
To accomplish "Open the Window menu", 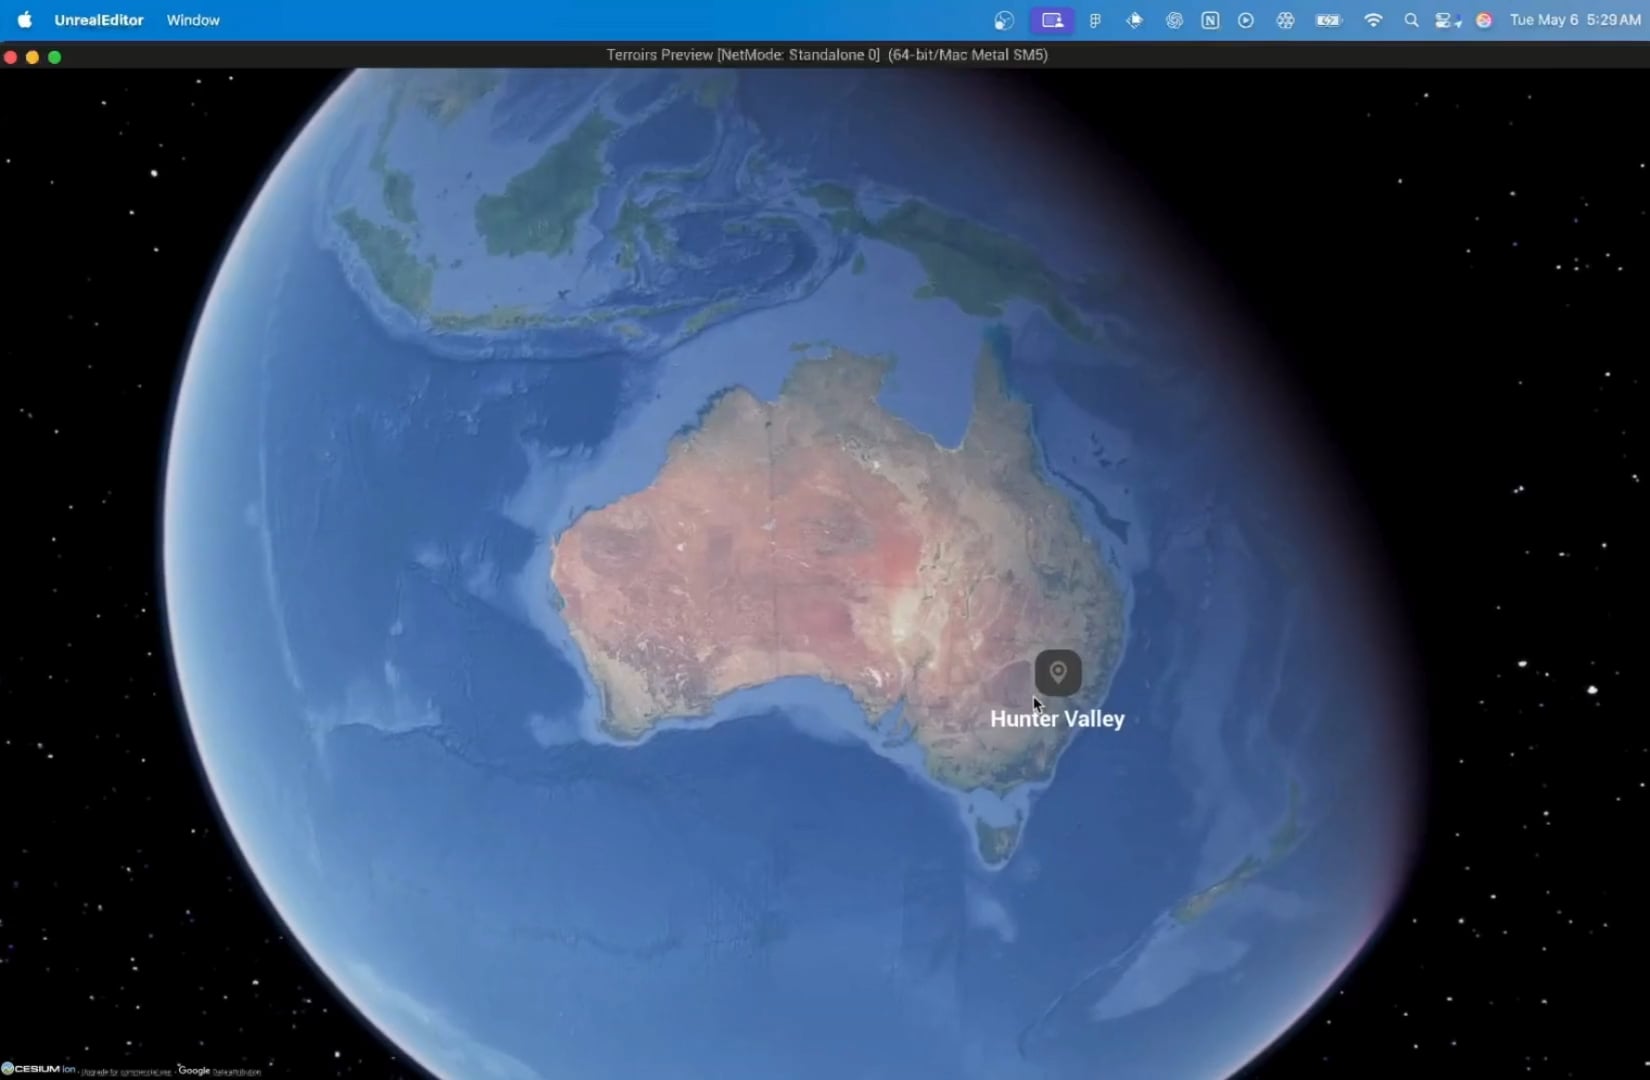I will click(x=193, y=20).
